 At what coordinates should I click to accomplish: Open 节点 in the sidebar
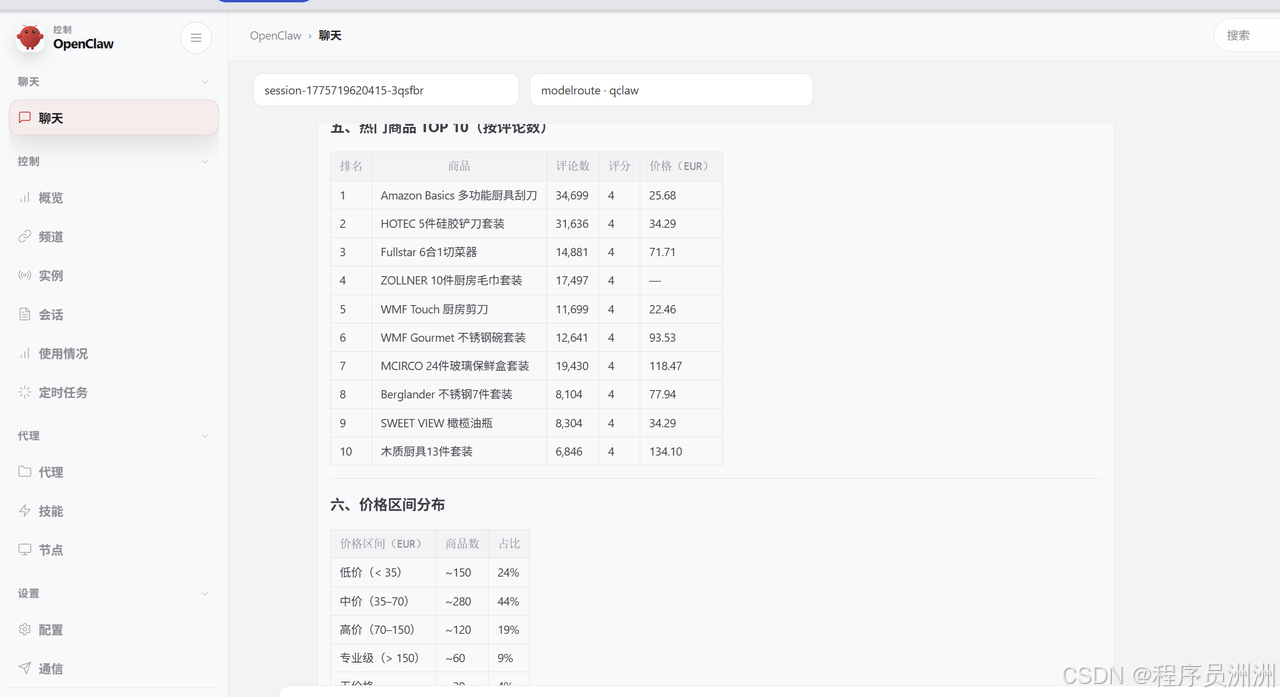tap(114, 550)
